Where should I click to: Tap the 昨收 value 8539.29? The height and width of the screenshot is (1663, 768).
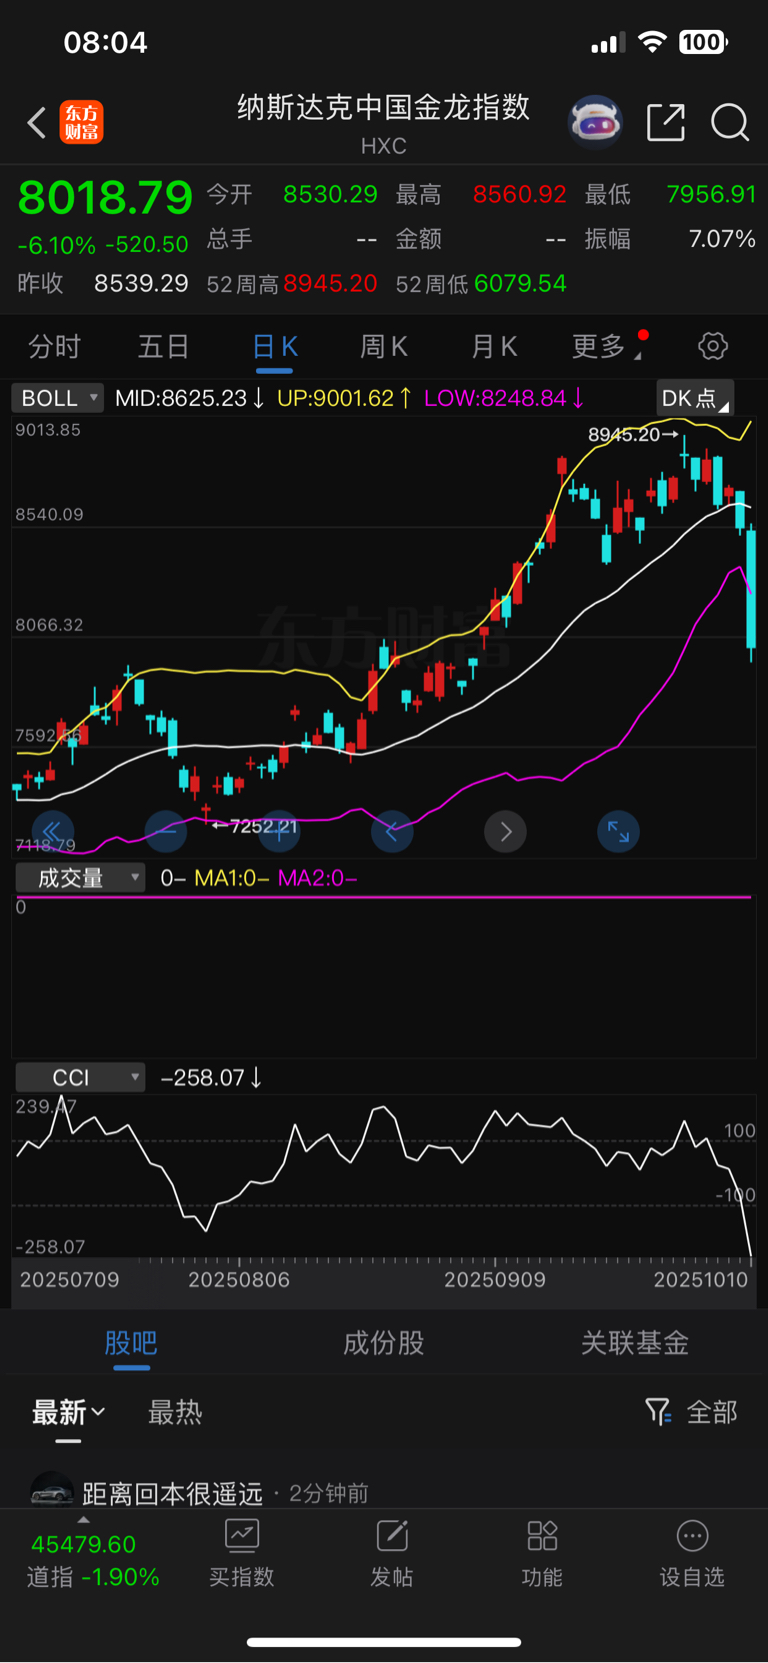[141, 284]
